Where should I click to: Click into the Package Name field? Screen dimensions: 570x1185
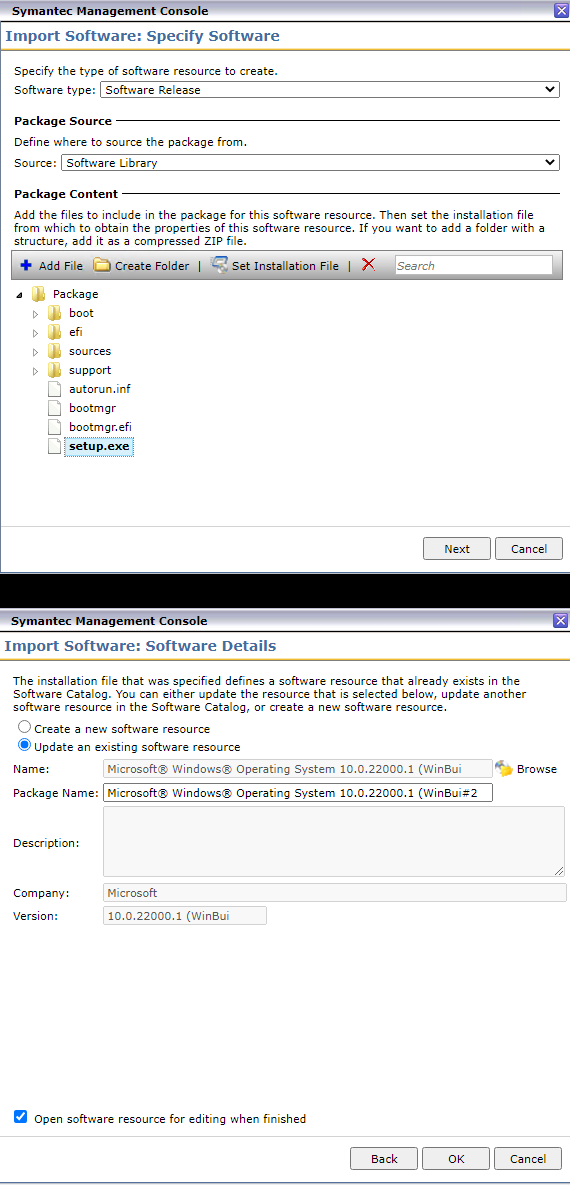point(298,792)
